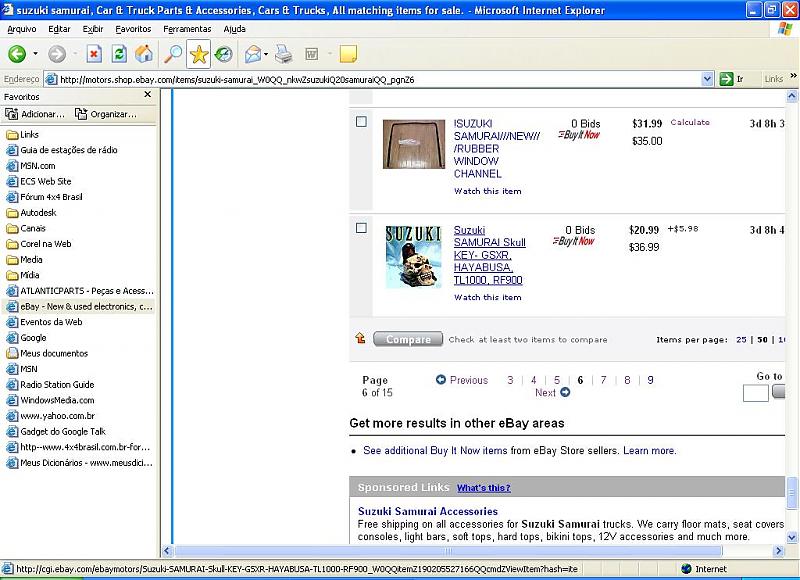Click the vertical scrollbar down arrow
Image resolution: width=800 pixels, height=580 pixels.
coord(791,537)
